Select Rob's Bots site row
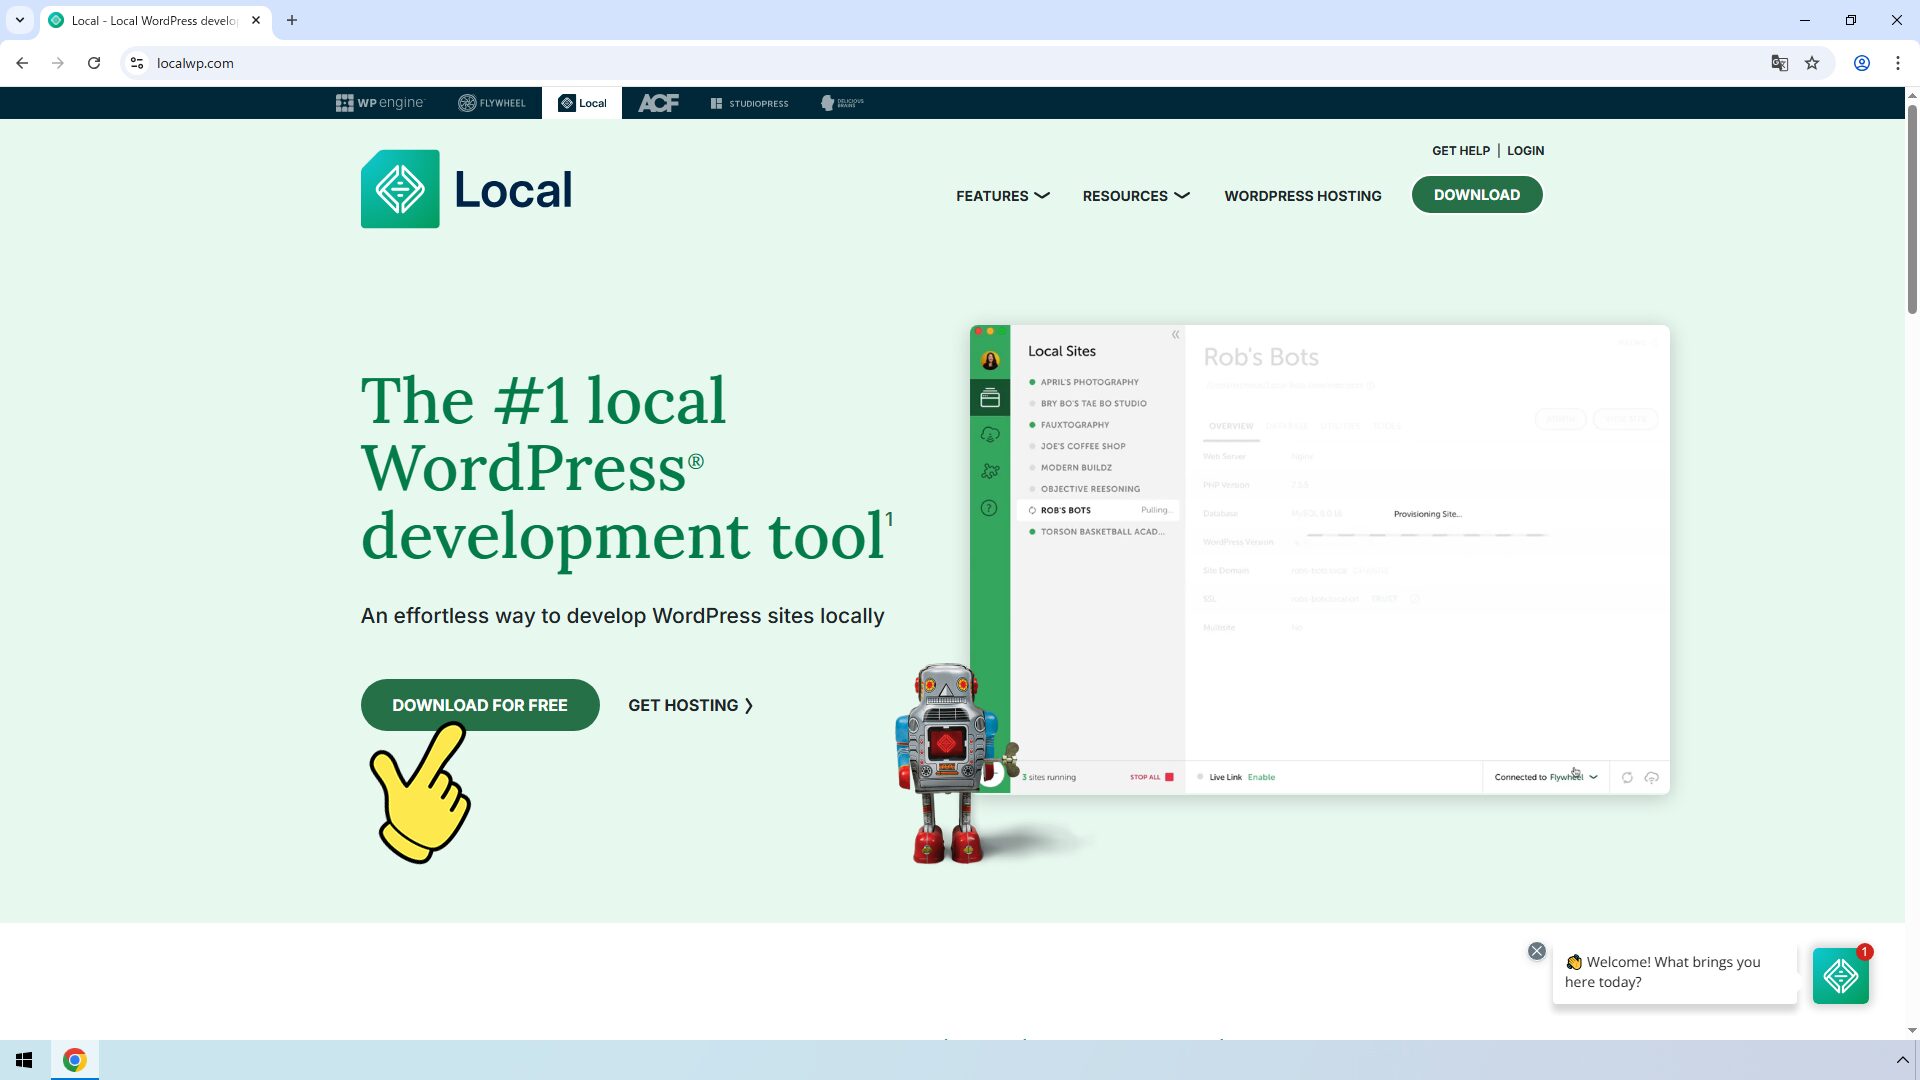Viewport: 1920px width, 1080px height. pyautogui.click(x=1098, y=510)
